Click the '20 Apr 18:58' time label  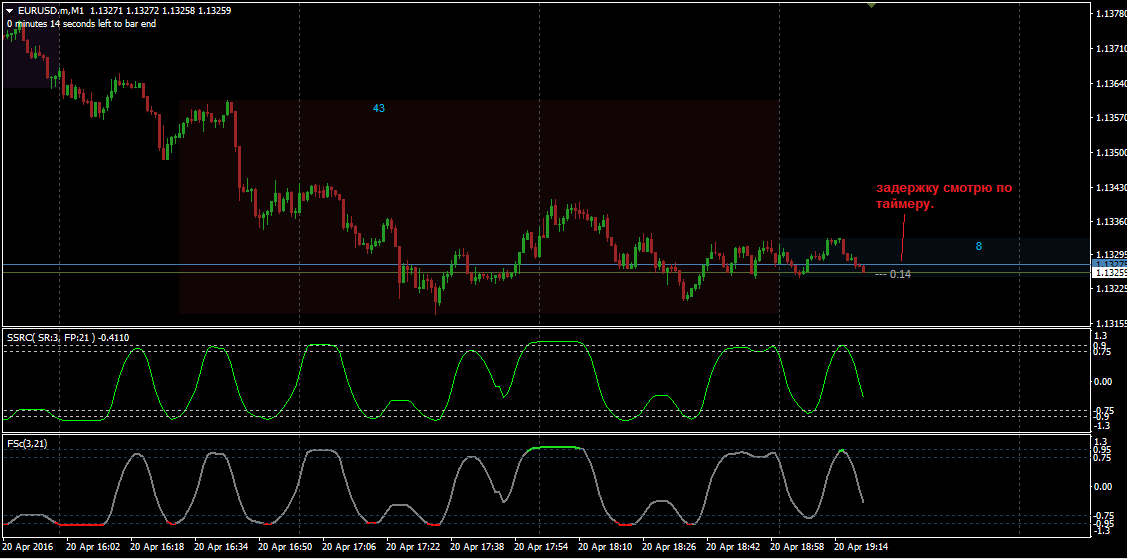[797, 547]
